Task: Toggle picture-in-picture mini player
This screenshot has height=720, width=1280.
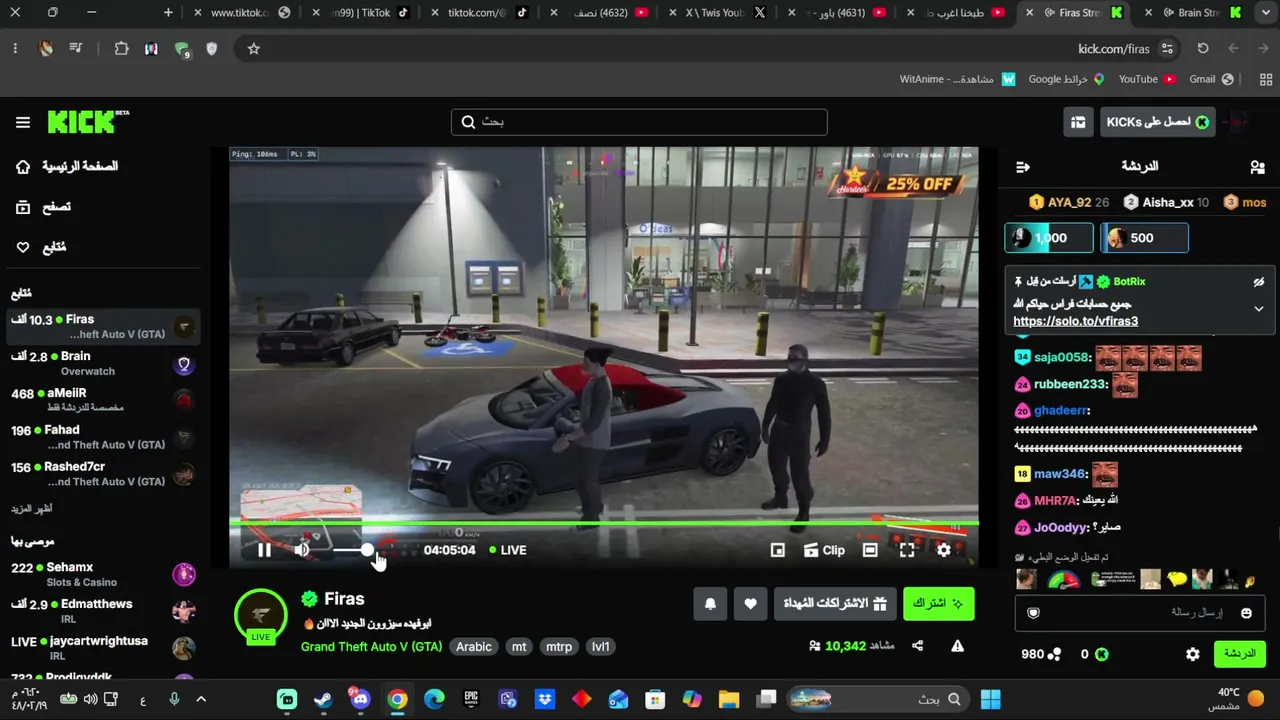Action: (x=778, y=550)
